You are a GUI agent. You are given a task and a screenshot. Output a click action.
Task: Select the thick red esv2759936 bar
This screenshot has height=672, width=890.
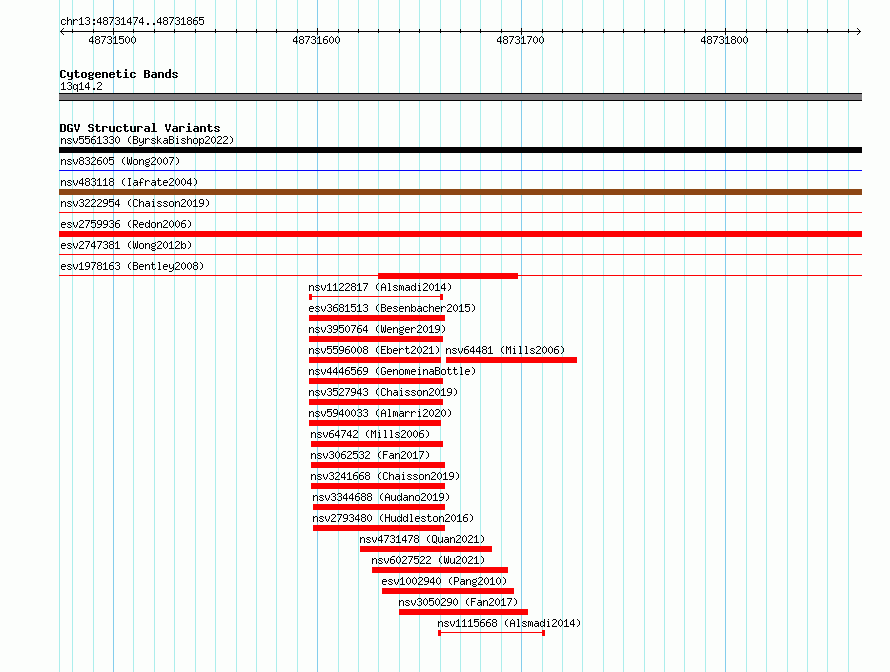tap(460, 234)
